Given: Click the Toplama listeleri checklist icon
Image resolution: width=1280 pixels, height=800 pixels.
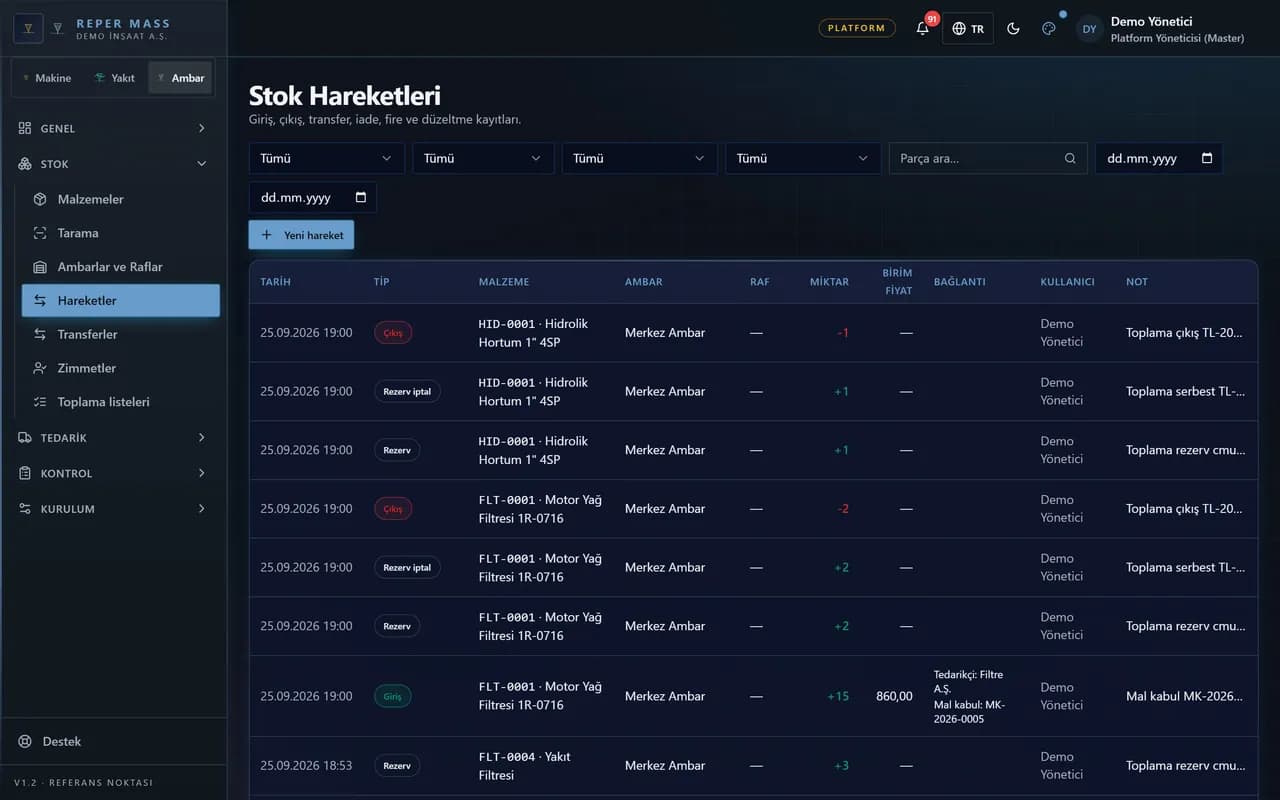Looking at the screenshot, I should click(x=40, y=402).
